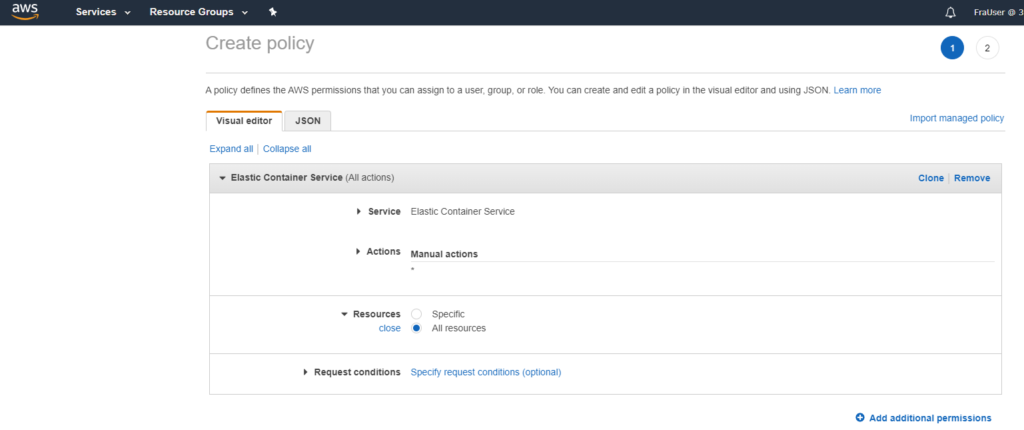This screenshot has width=1024, height=430.
Task: Remove the Elastic Container Service permission
Action: 971,178
